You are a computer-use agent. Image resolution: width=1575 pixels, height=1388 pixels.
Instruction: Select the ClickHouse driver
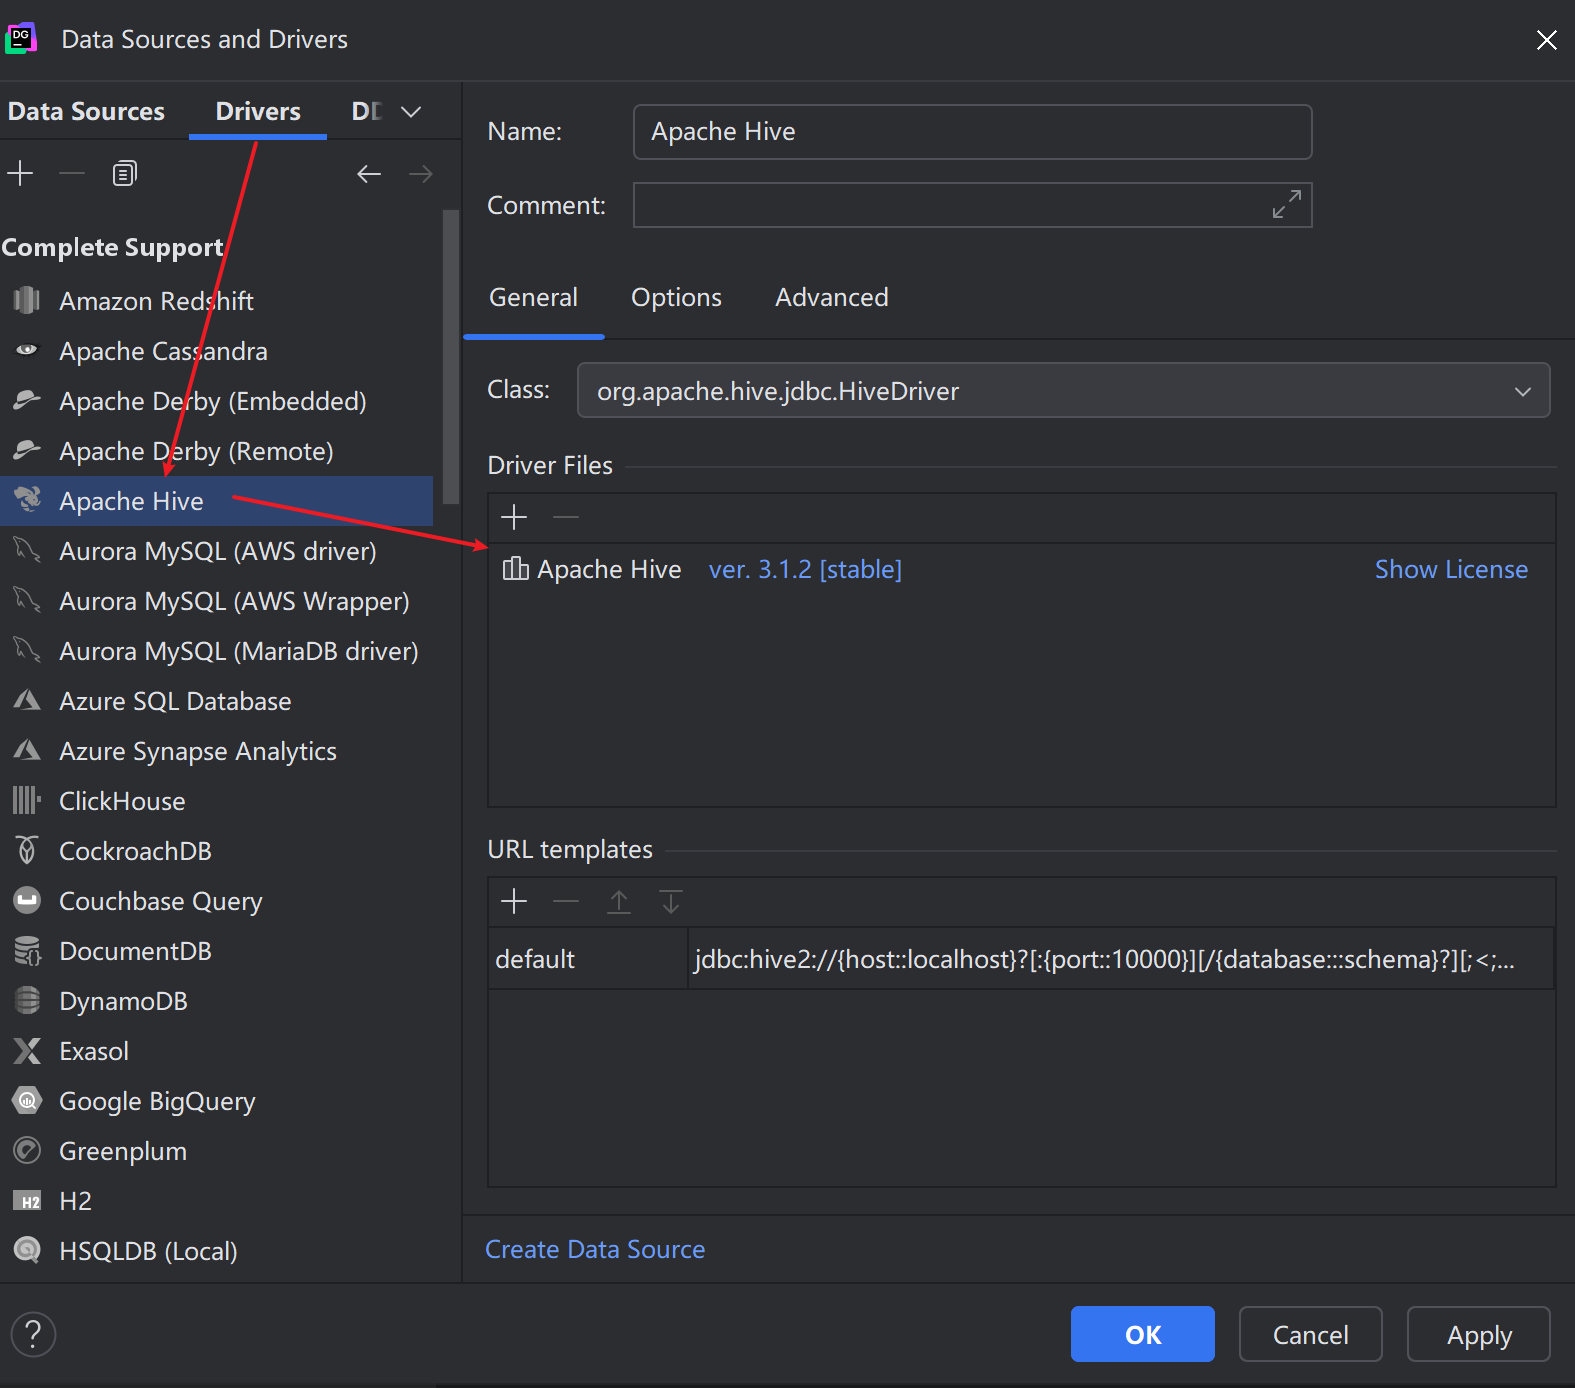(x=217, y=801)
